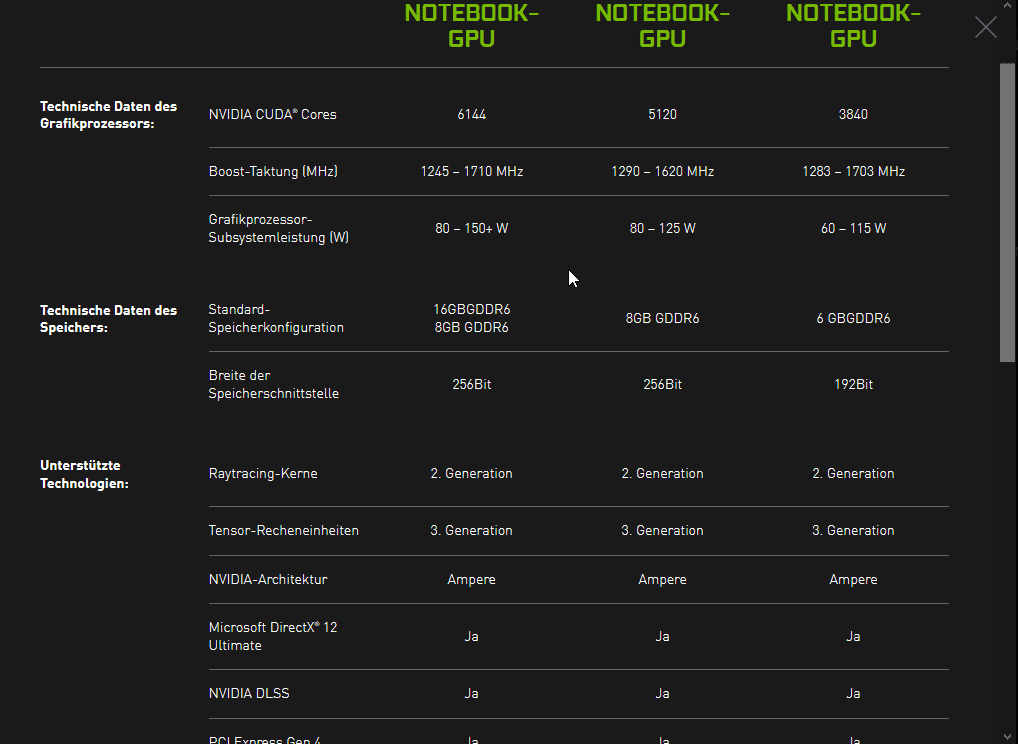Select the '6144' CUDA cores value
This screenshot has height=744, width=1018.
pyautogui.click(x=471, y=114)
